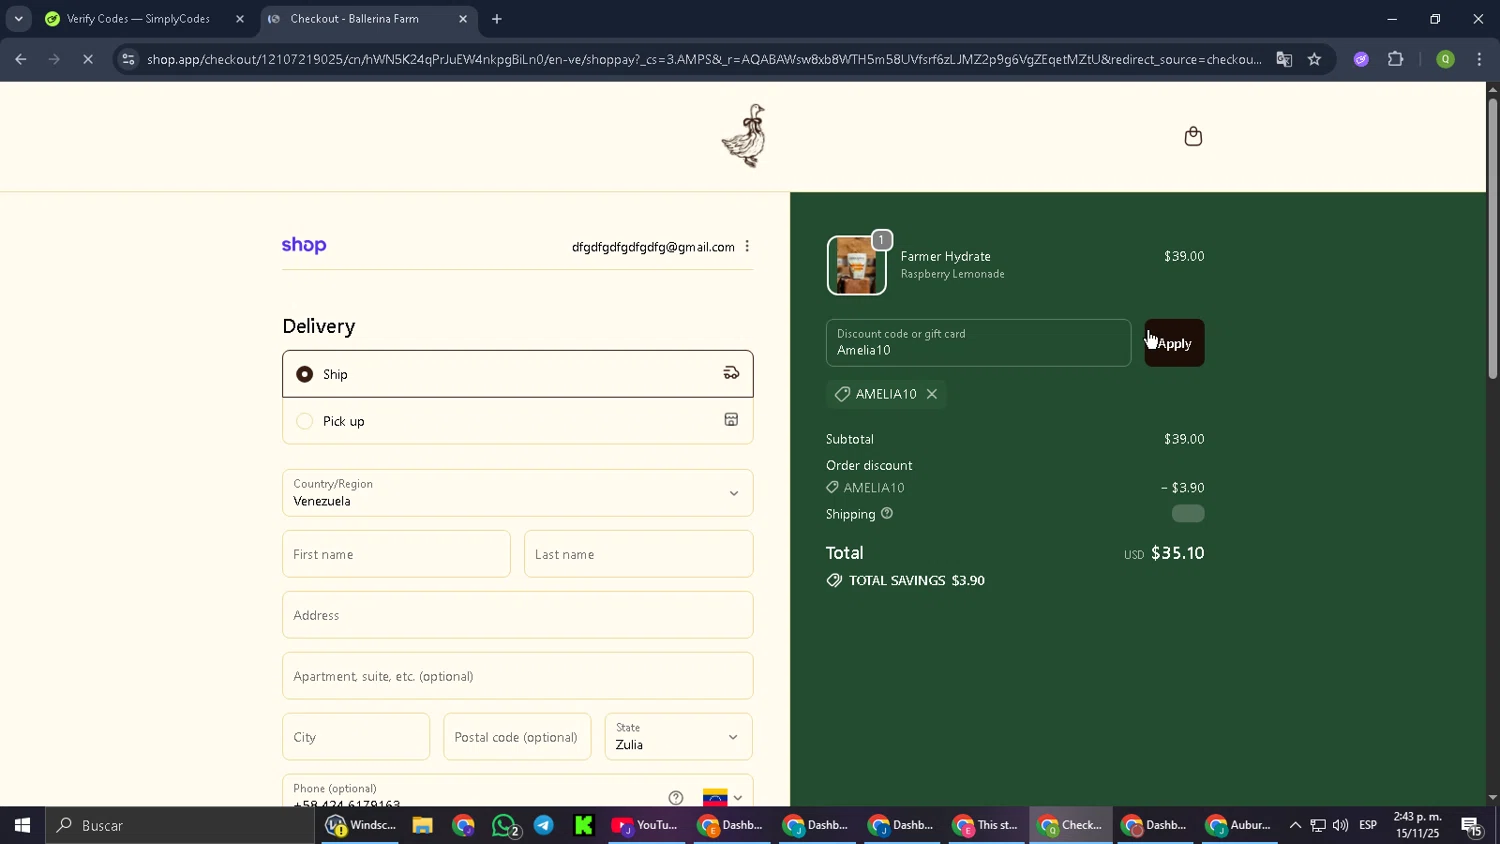Close the Checkout Ballerina Farm tab
1500x844 pixels.
tap(463, 19)
